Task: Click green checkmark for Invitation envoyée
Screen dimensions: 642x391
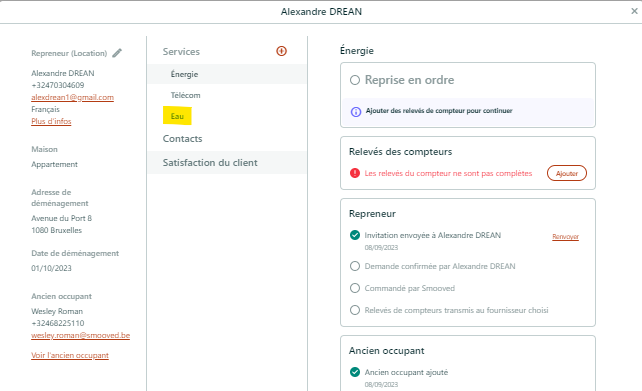Action: [355, 235]
